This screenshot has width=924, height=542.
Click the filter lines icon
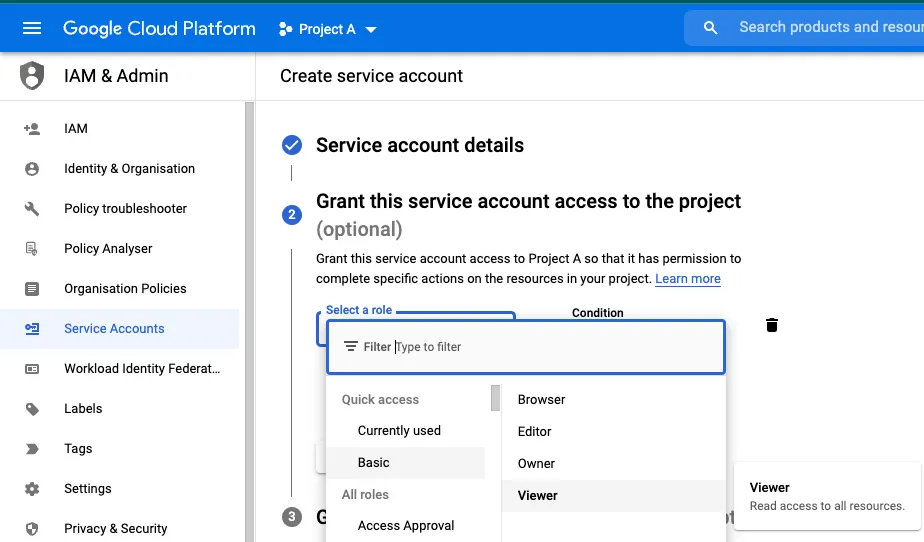351,346
